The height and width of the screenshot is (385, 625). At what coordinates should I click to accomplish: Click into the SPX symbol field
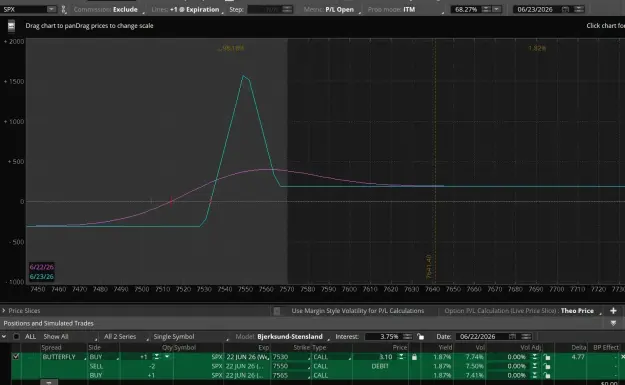(x=24, y=9)
